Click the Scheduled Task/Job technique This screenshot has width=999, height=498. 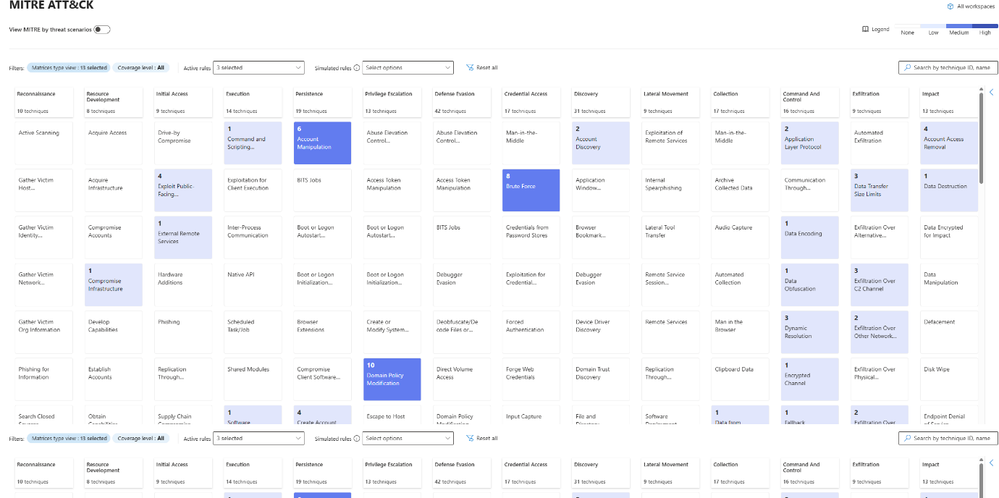[x=253, y=332]
